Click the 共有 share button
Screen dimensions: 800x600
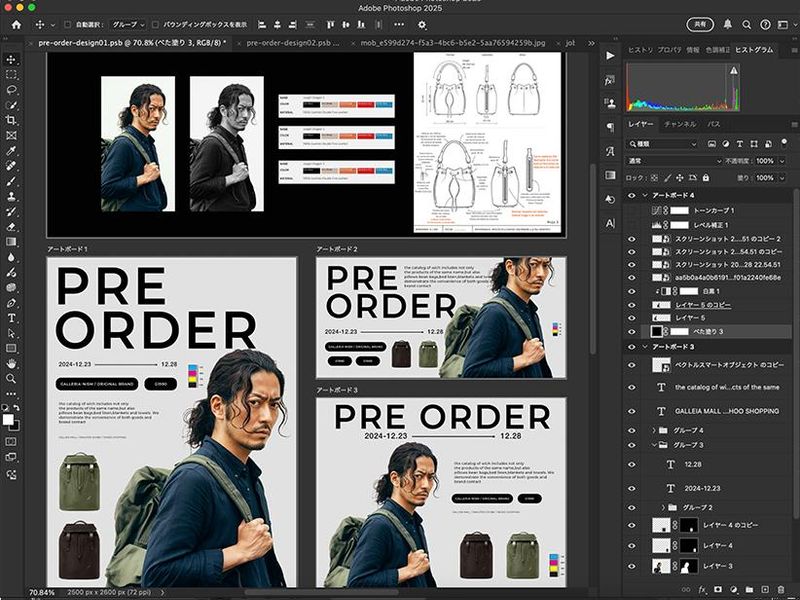point(700,24)
